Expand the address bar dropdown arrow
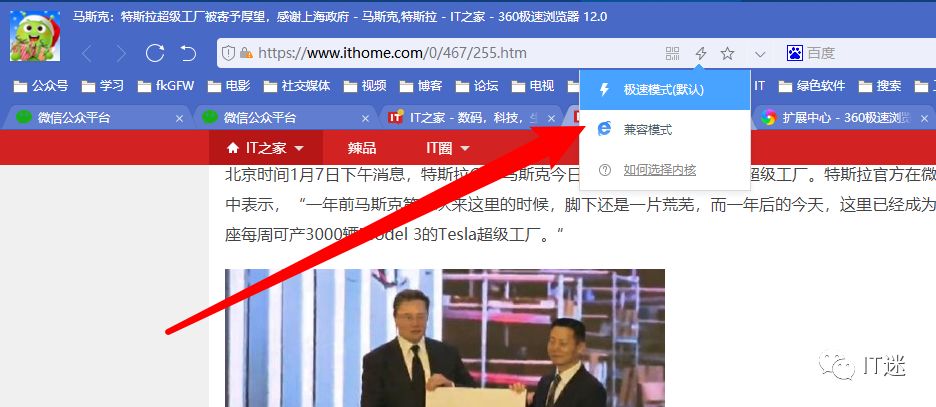The image size is (936, 407). point(760,54)
